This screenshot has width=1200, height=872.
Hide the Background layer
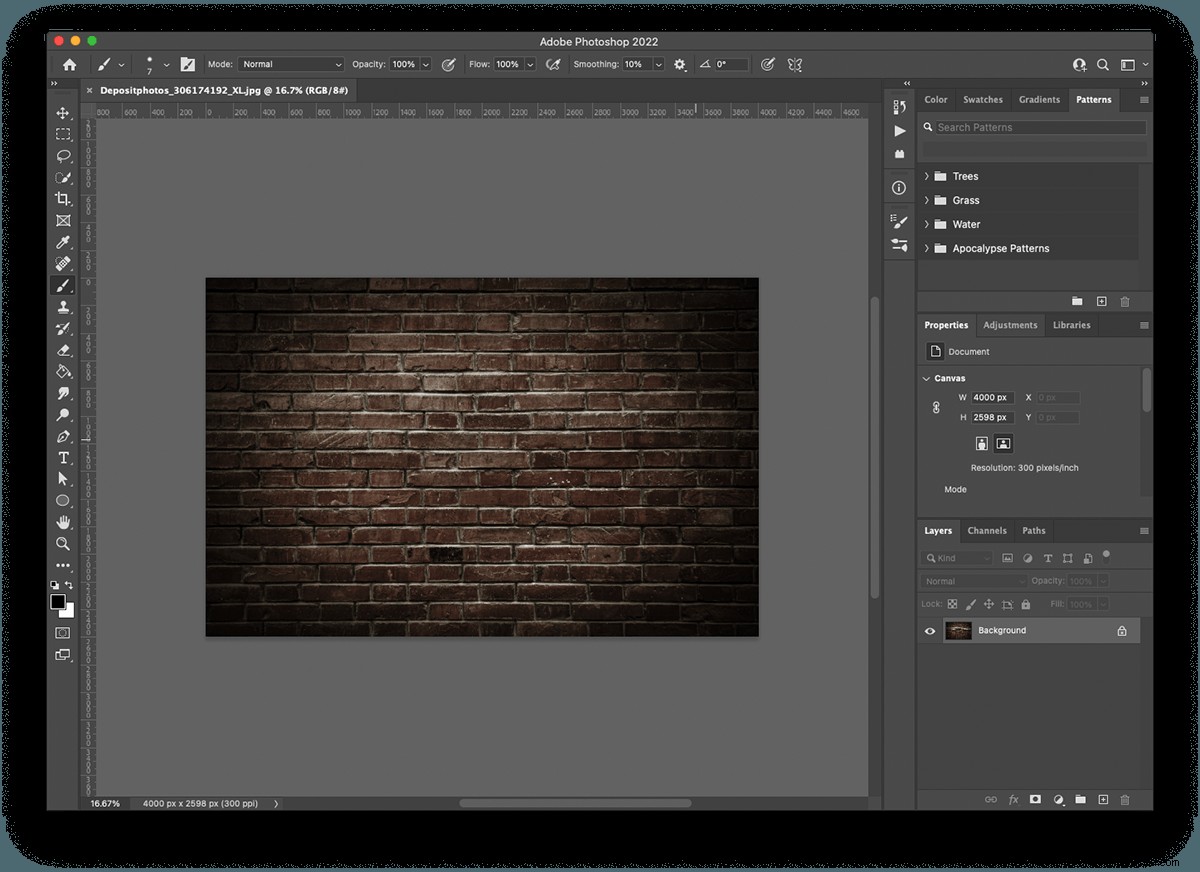(x=930, y=631)
